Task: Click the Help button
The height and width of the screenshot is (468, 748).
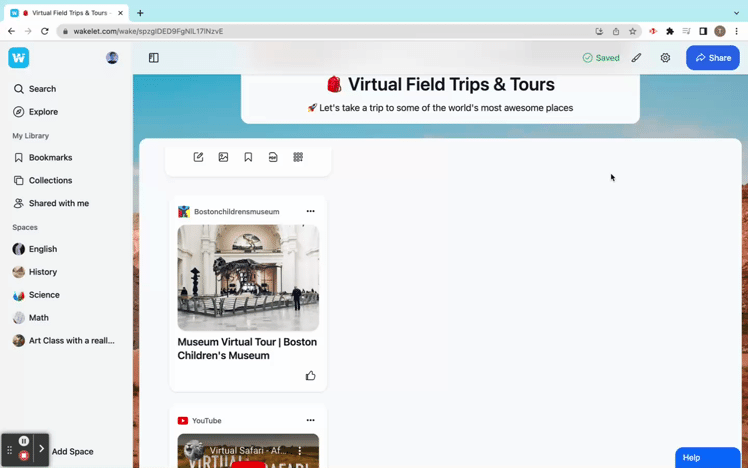Action: [707, 458]
